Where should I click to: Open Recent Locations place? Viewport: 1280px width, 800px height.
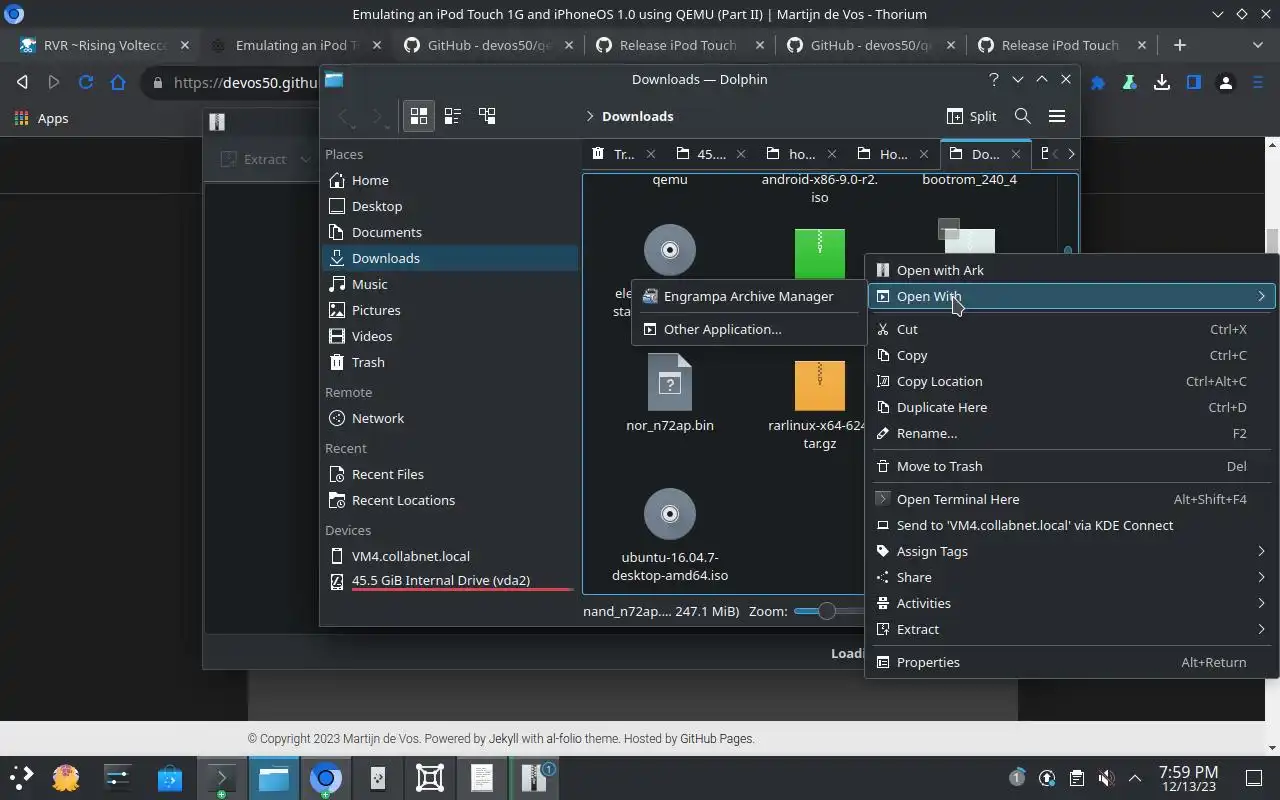coord(450,500)
